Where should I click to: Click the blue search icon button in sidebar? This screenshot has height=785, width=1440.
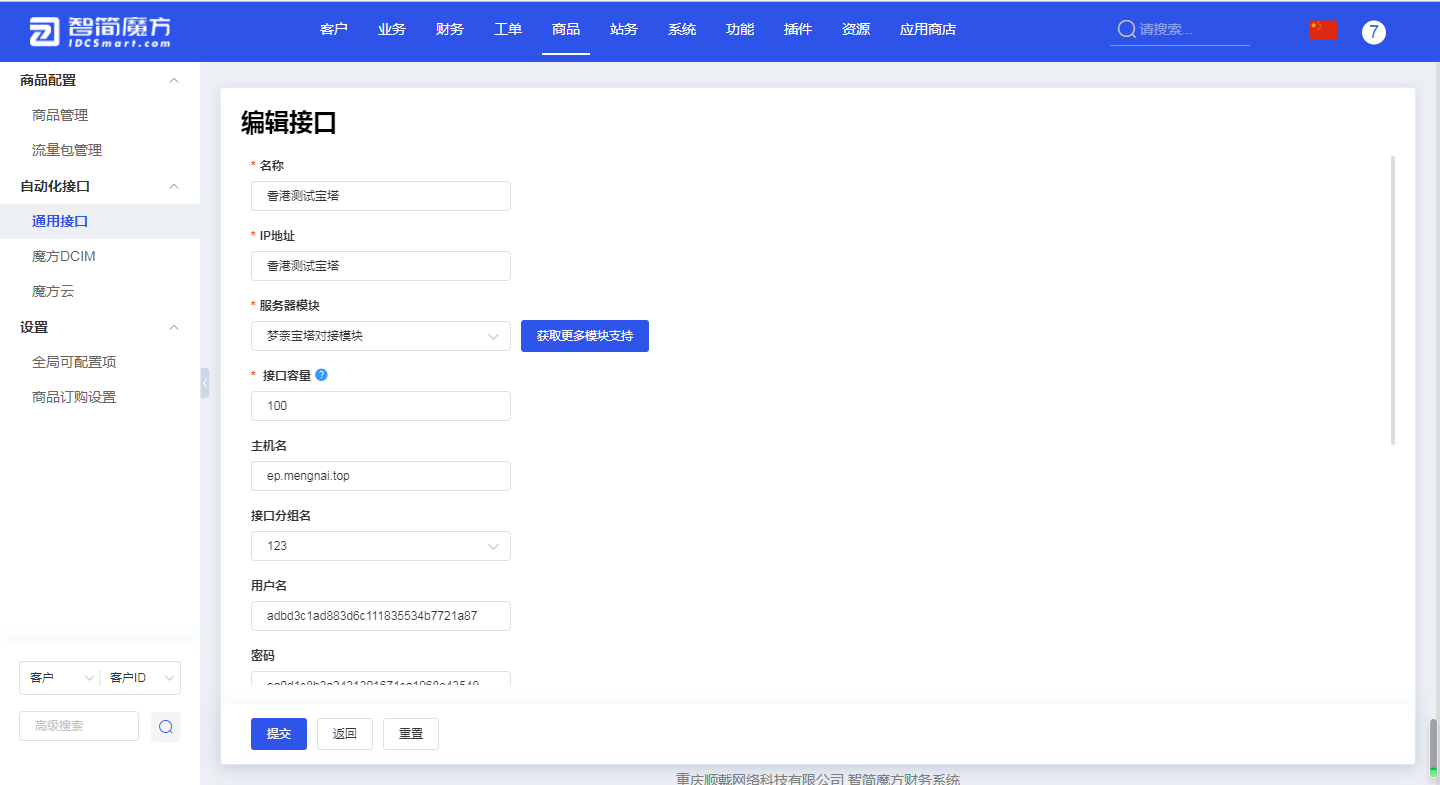pyautogui.click(x=166, y=727)
